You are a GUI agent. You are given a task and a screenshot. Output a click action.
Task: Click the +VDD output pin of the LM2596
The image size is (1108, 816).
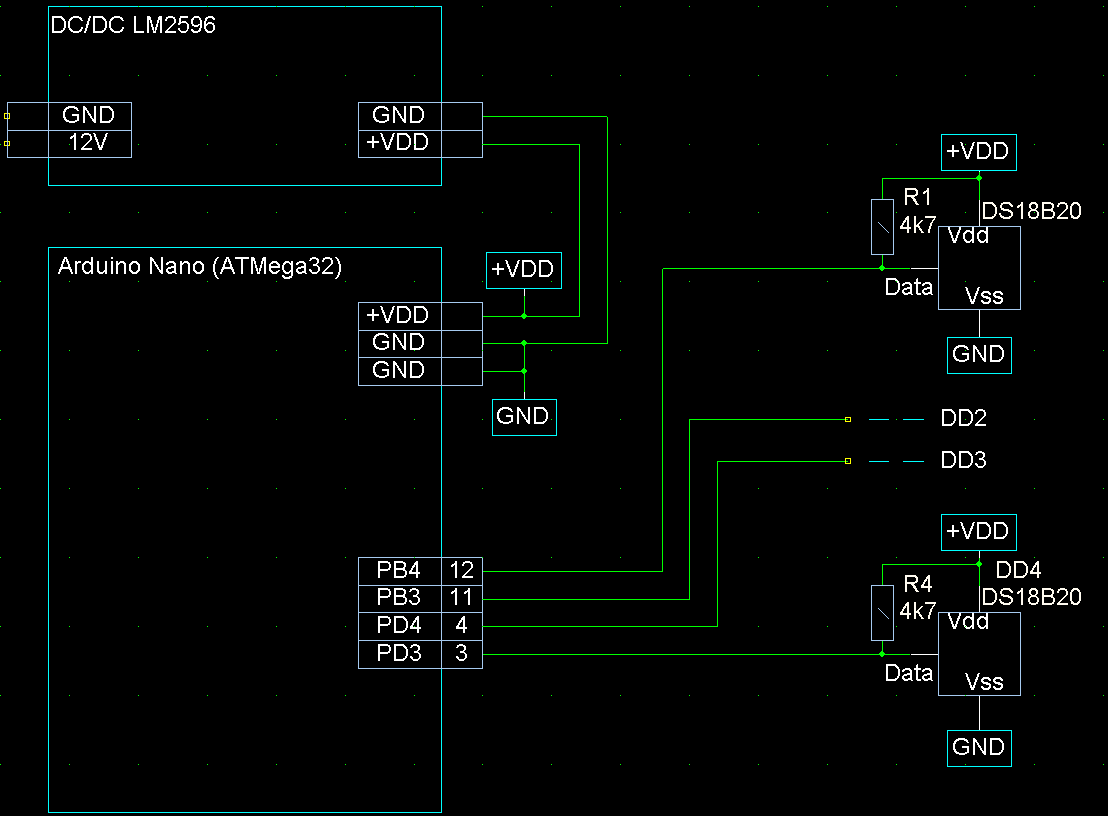[x=398, y=143]
